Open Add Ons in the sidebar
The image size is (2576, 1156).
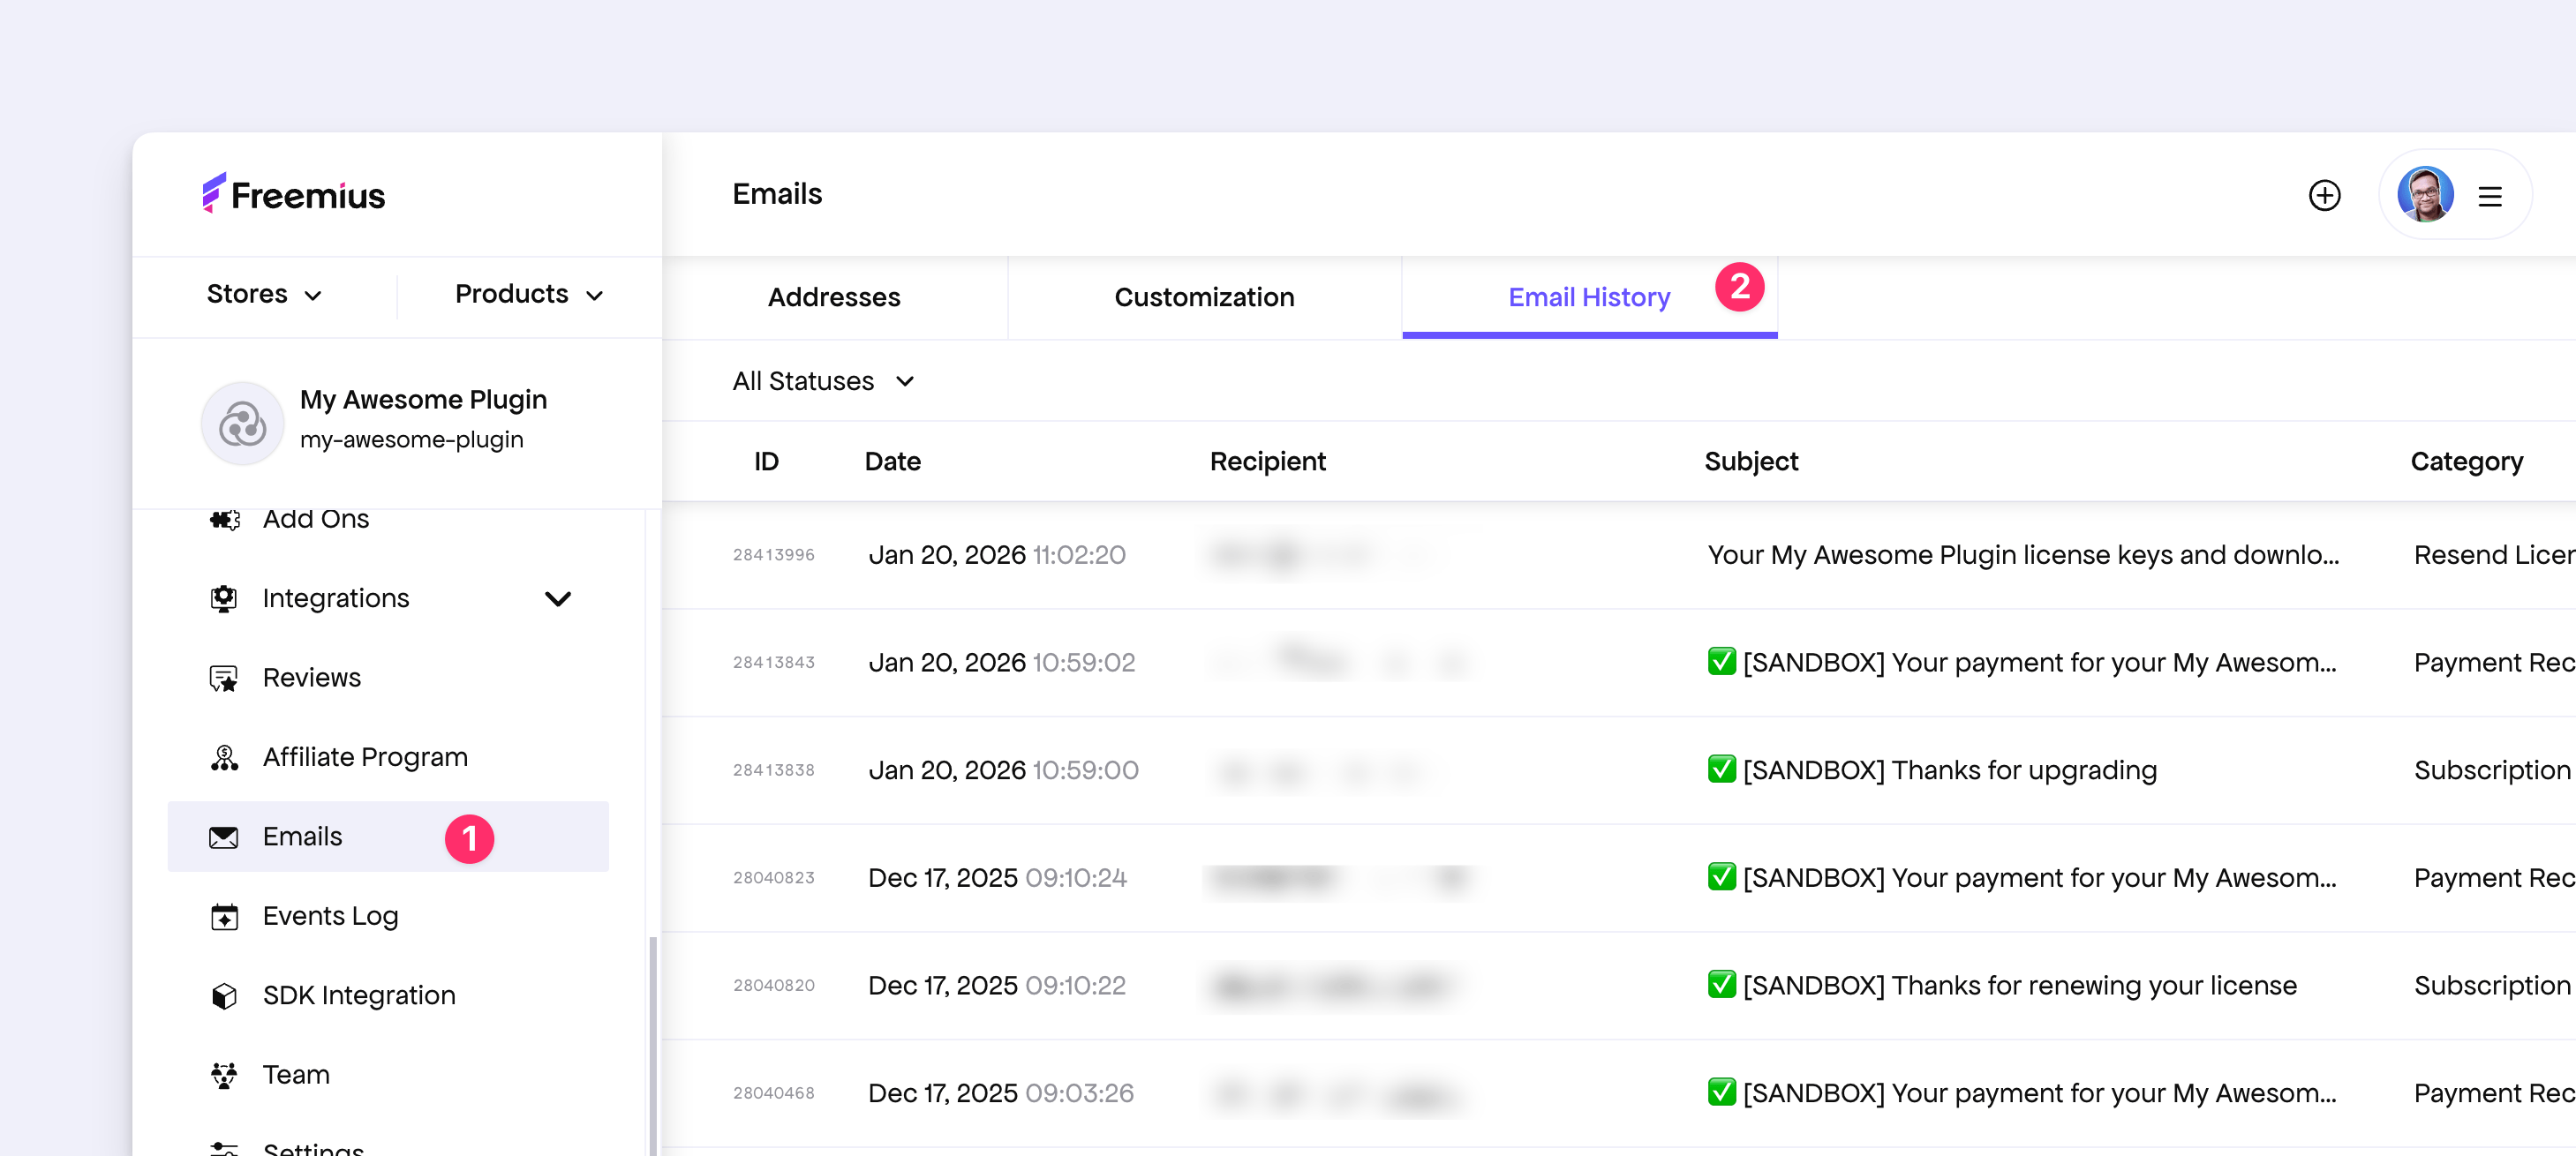point(315,519)
